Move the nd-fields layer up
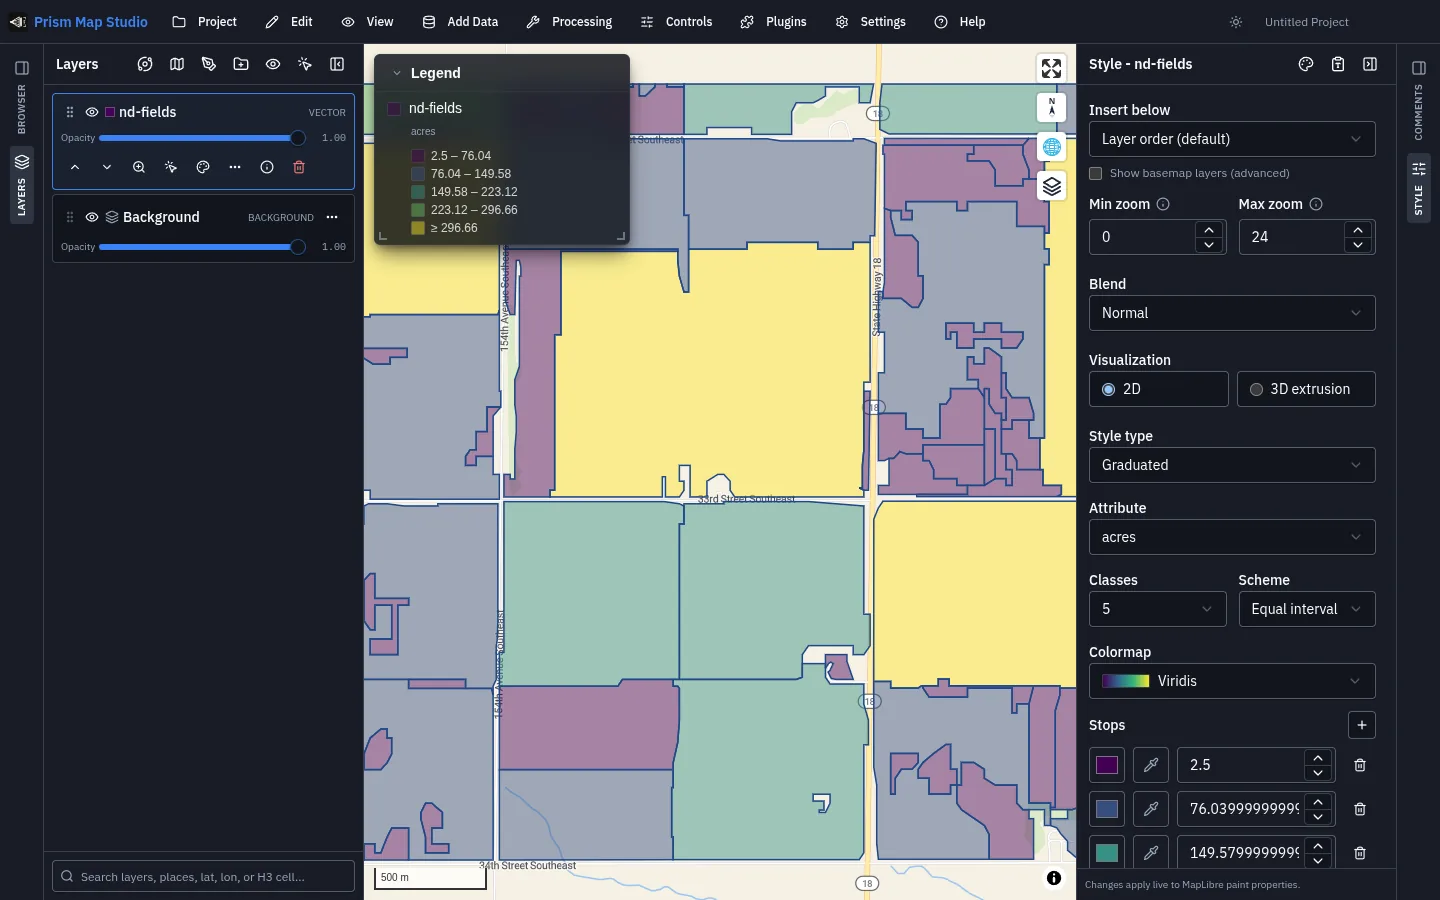This screenshot has width=1440, height=900. (x=75, y=167)
